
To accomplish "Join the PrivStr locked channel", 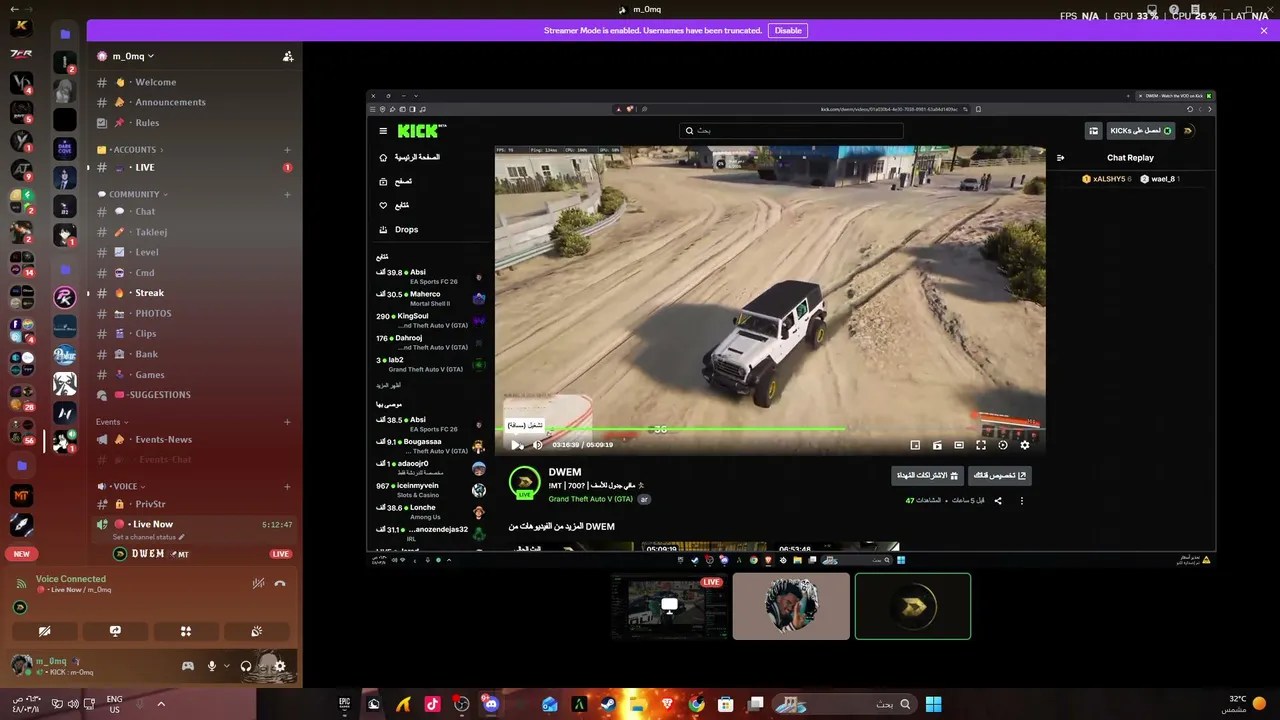I will [194, 504].
